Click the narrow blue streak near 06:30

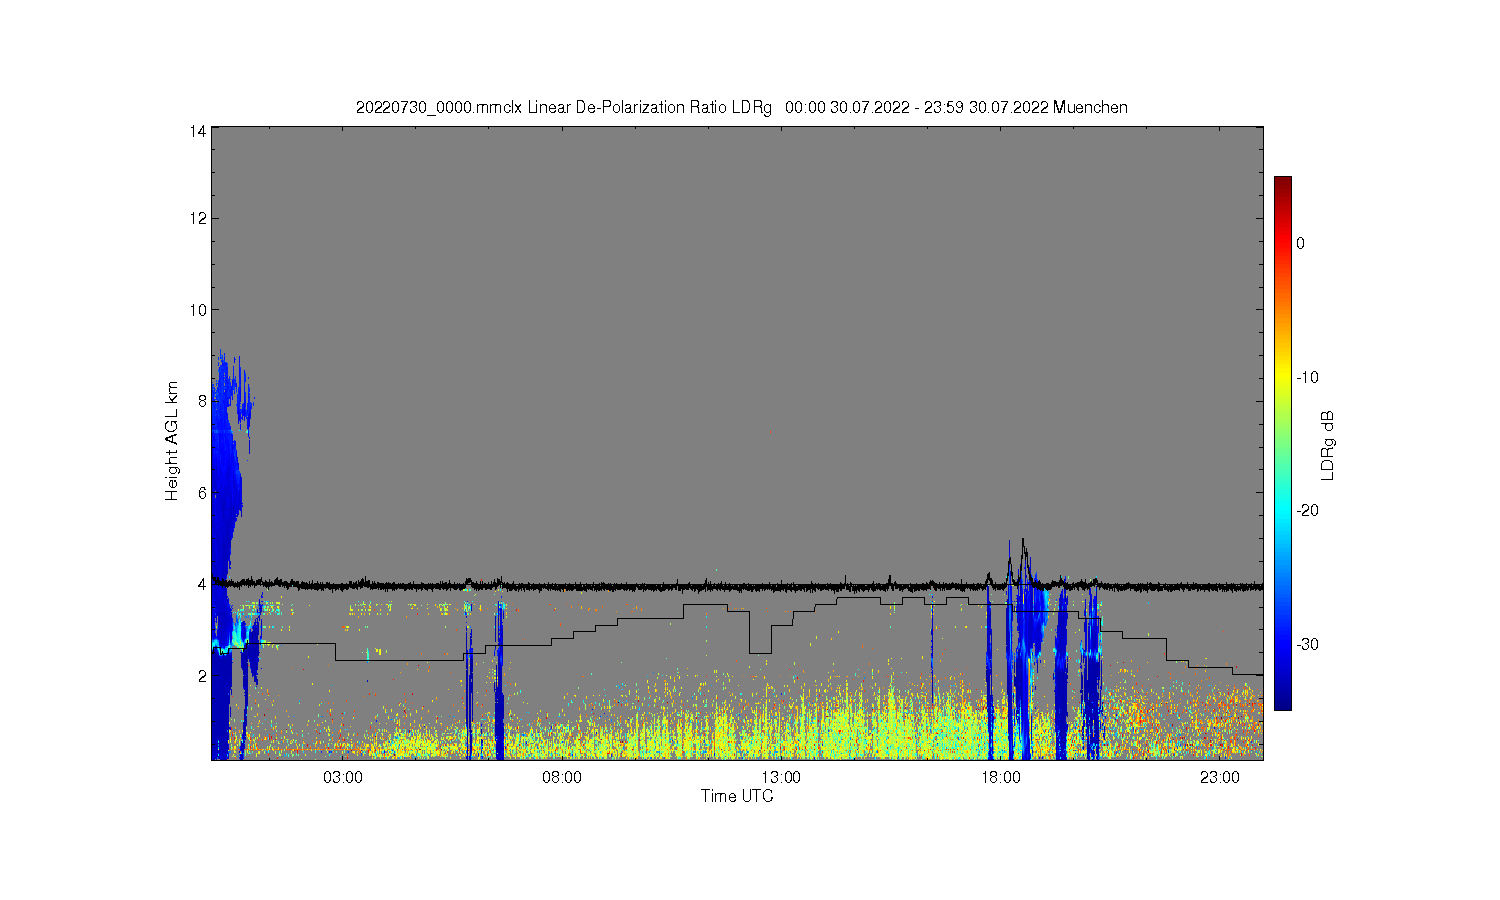(499, 680)
